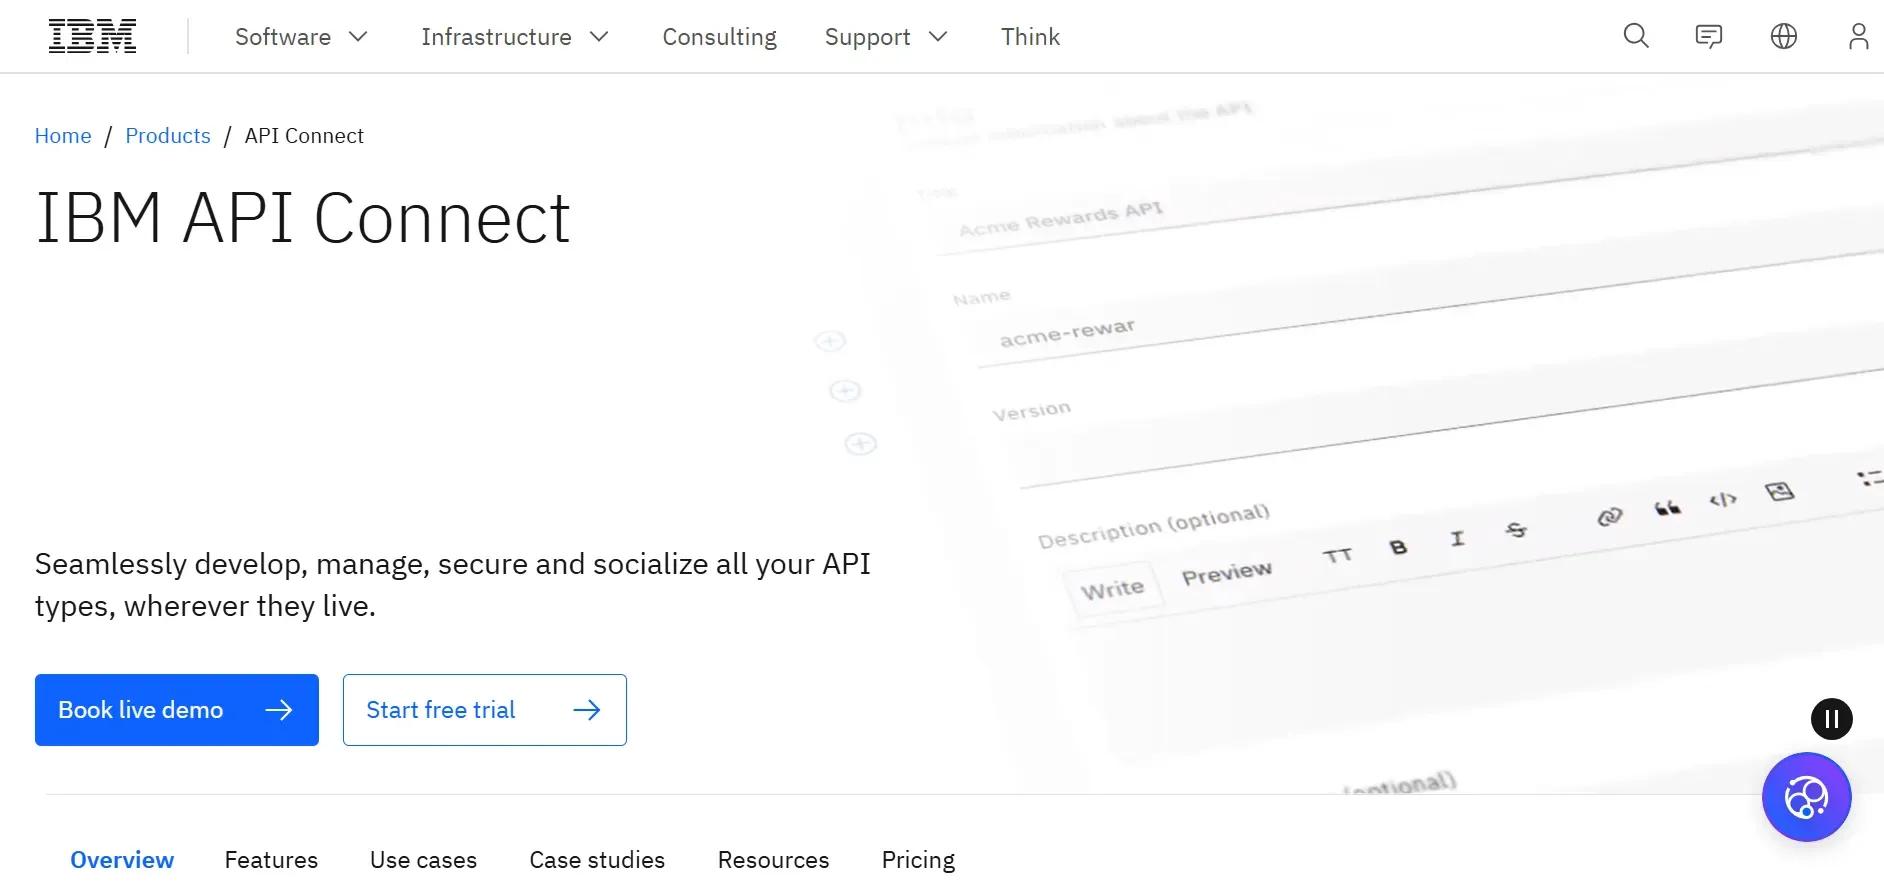Open the site search icon
This screenshot has height=886, width=1884.
[x=1636, y=37]
